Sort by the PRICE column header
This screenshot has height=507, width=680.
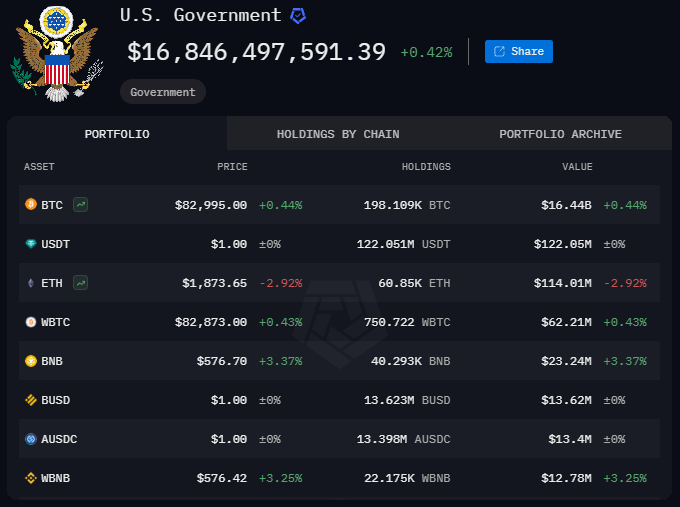click(232, 167)
